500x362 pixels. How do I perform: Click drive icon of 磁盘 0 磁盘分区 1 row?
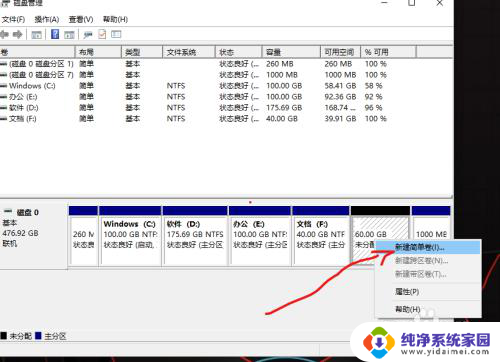[3, 64]
